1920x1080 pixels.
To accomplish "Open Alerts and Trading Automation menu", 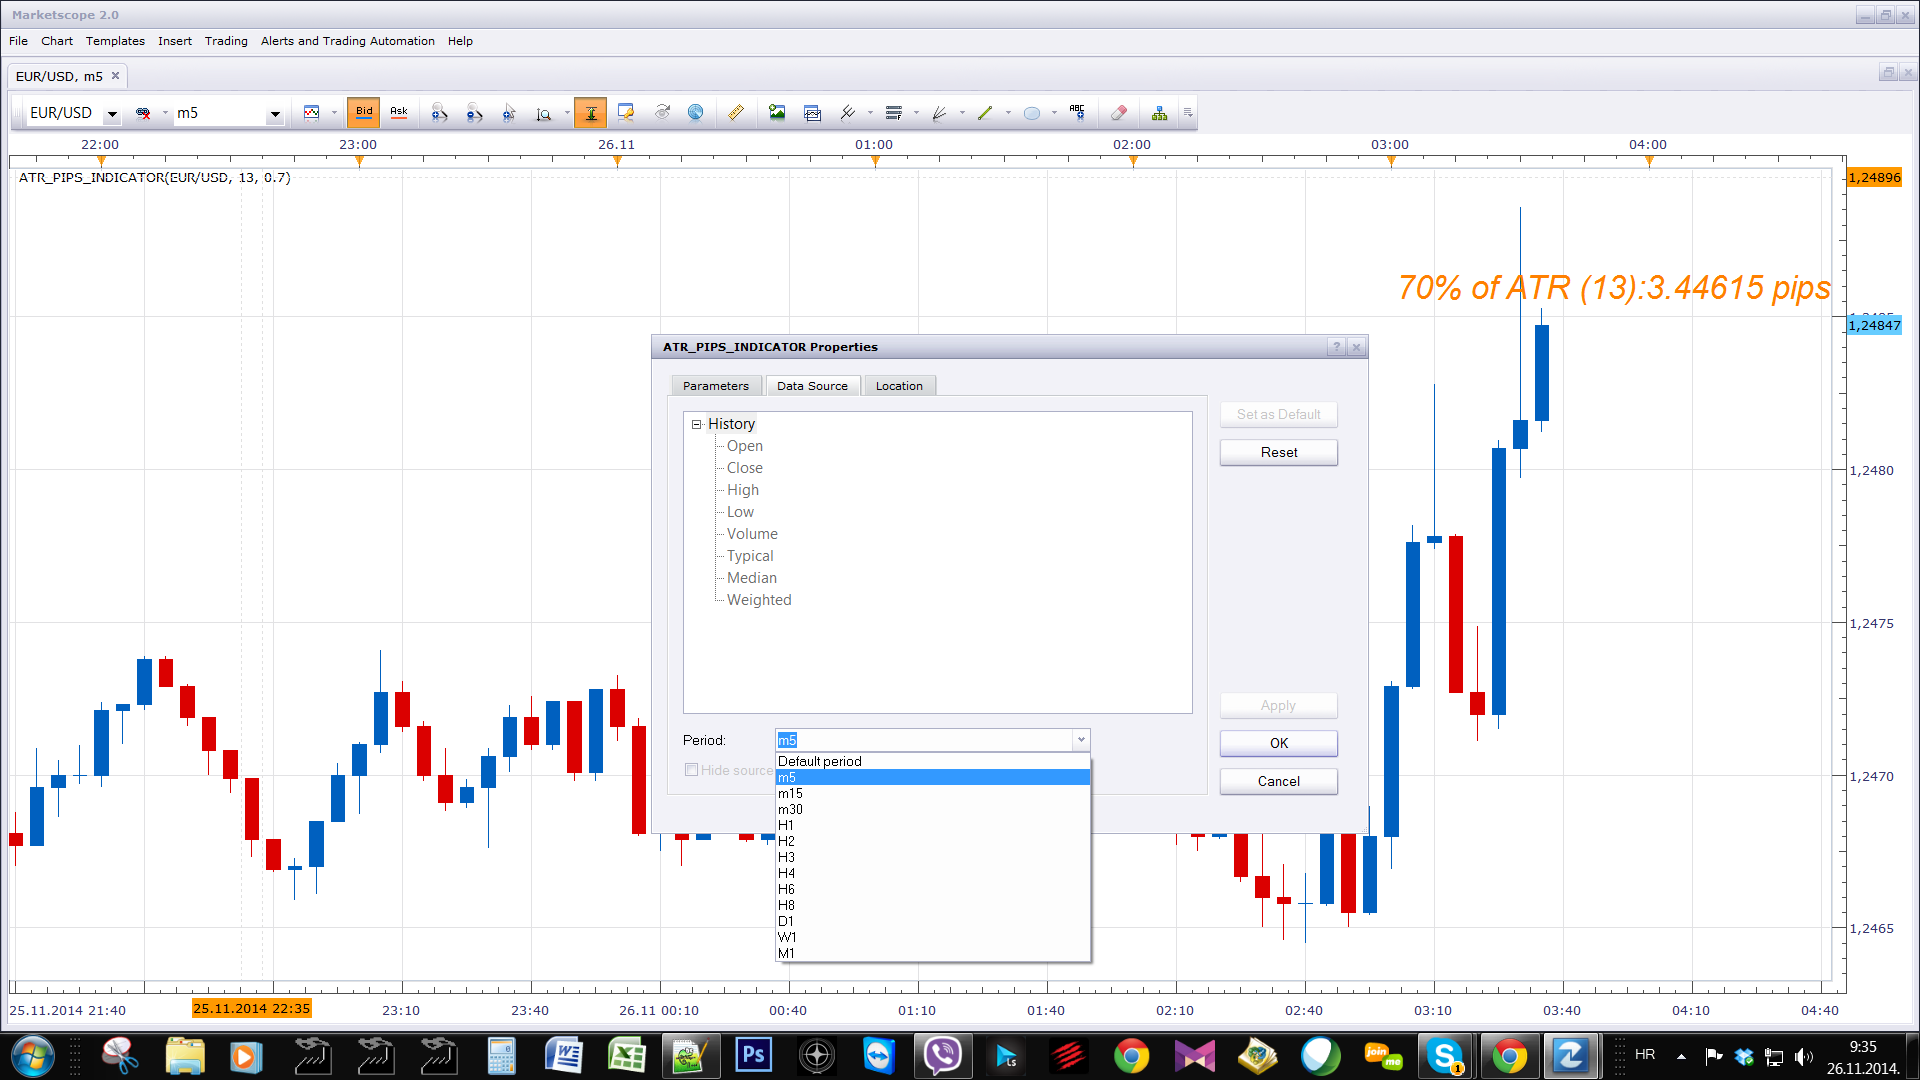I will [348, 41].
